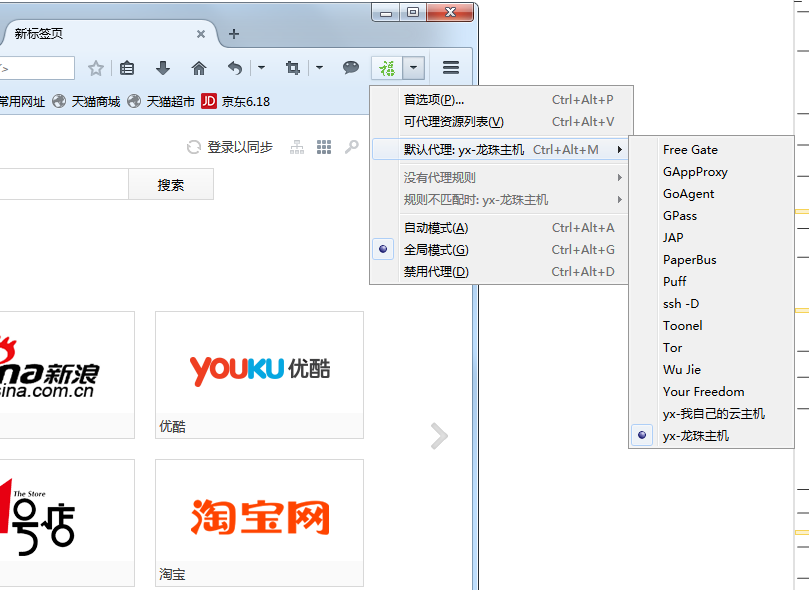This screenshot has width=809, height=590.
Task: Open 京东6.18 bookmark
Action: (x=246, y=102)
